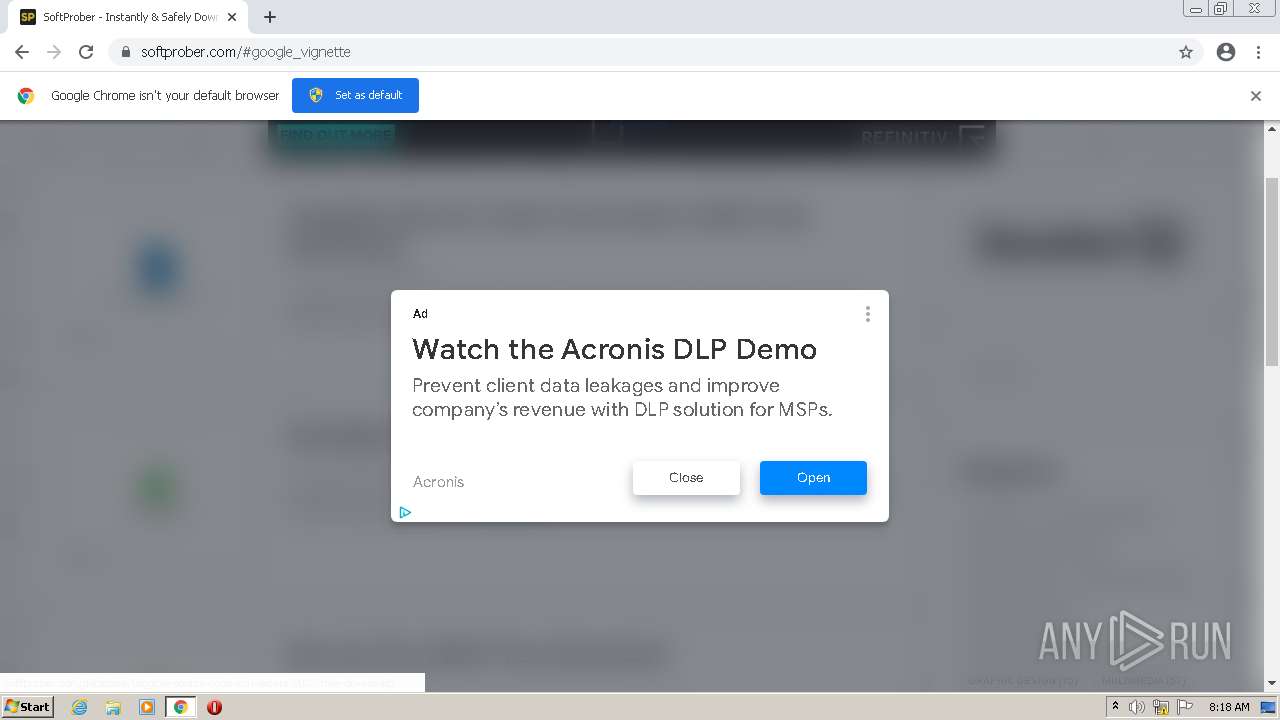This screenshot has width=1280, height=720.
Task: Open the Chrome profile avatar menu
Action: click(1226, 52)
